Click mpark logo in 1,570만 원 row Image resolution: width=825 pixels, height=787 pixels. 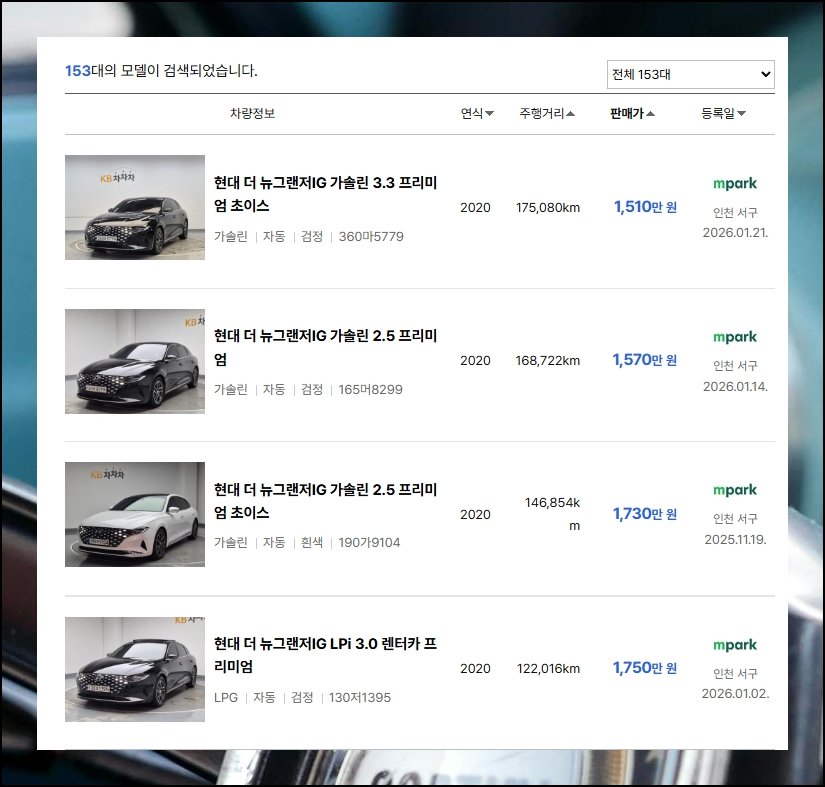point(735,337)
